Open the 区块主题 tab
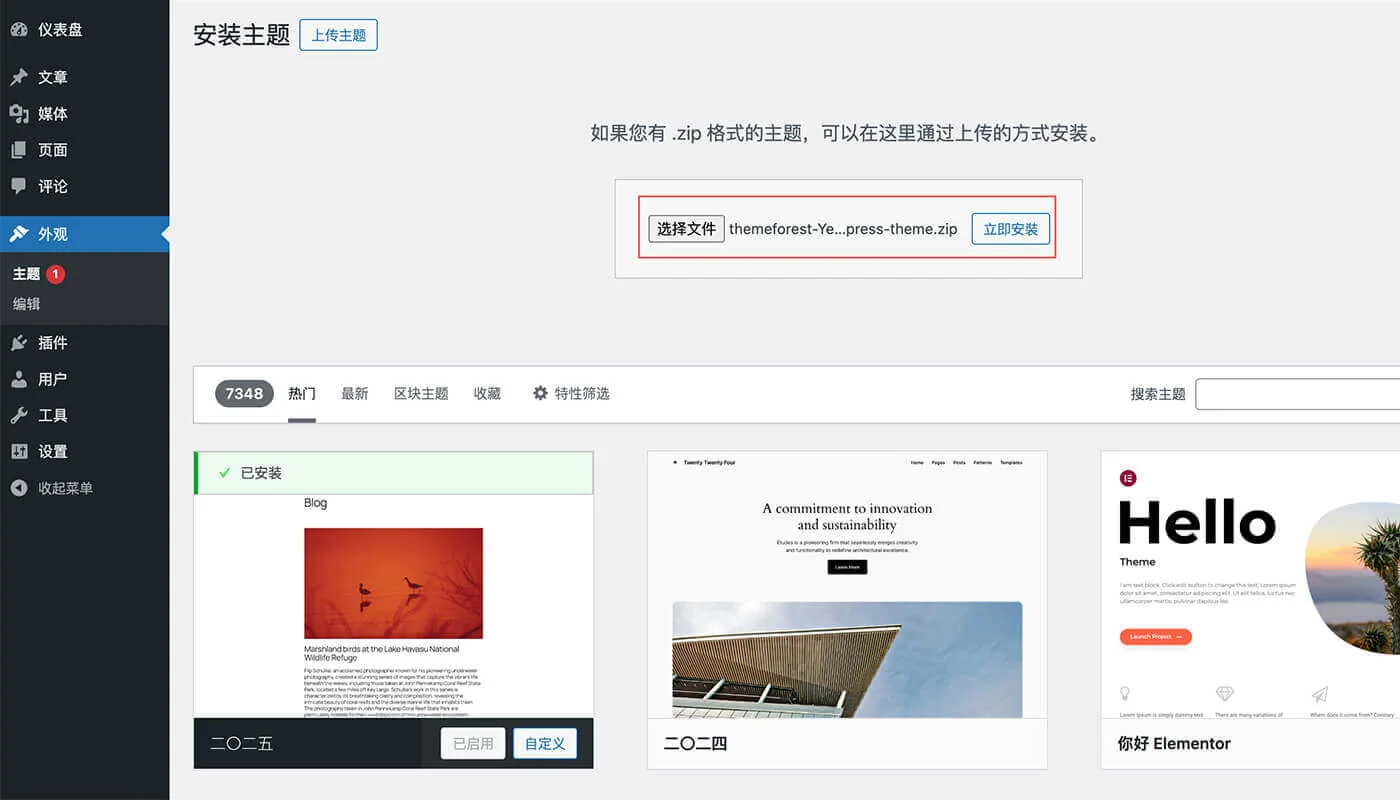Viewport: 1400px width, 800px height. pos(421,393)
